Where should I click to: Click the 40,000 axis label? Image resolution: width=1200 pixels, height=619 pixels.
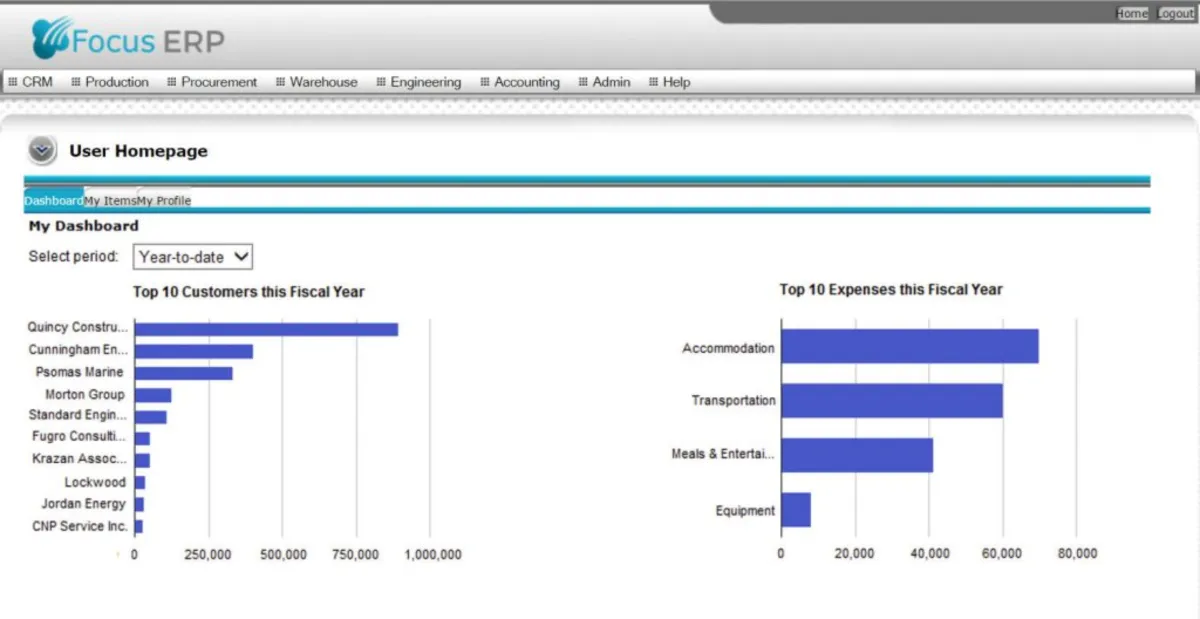tap(929, 554)
